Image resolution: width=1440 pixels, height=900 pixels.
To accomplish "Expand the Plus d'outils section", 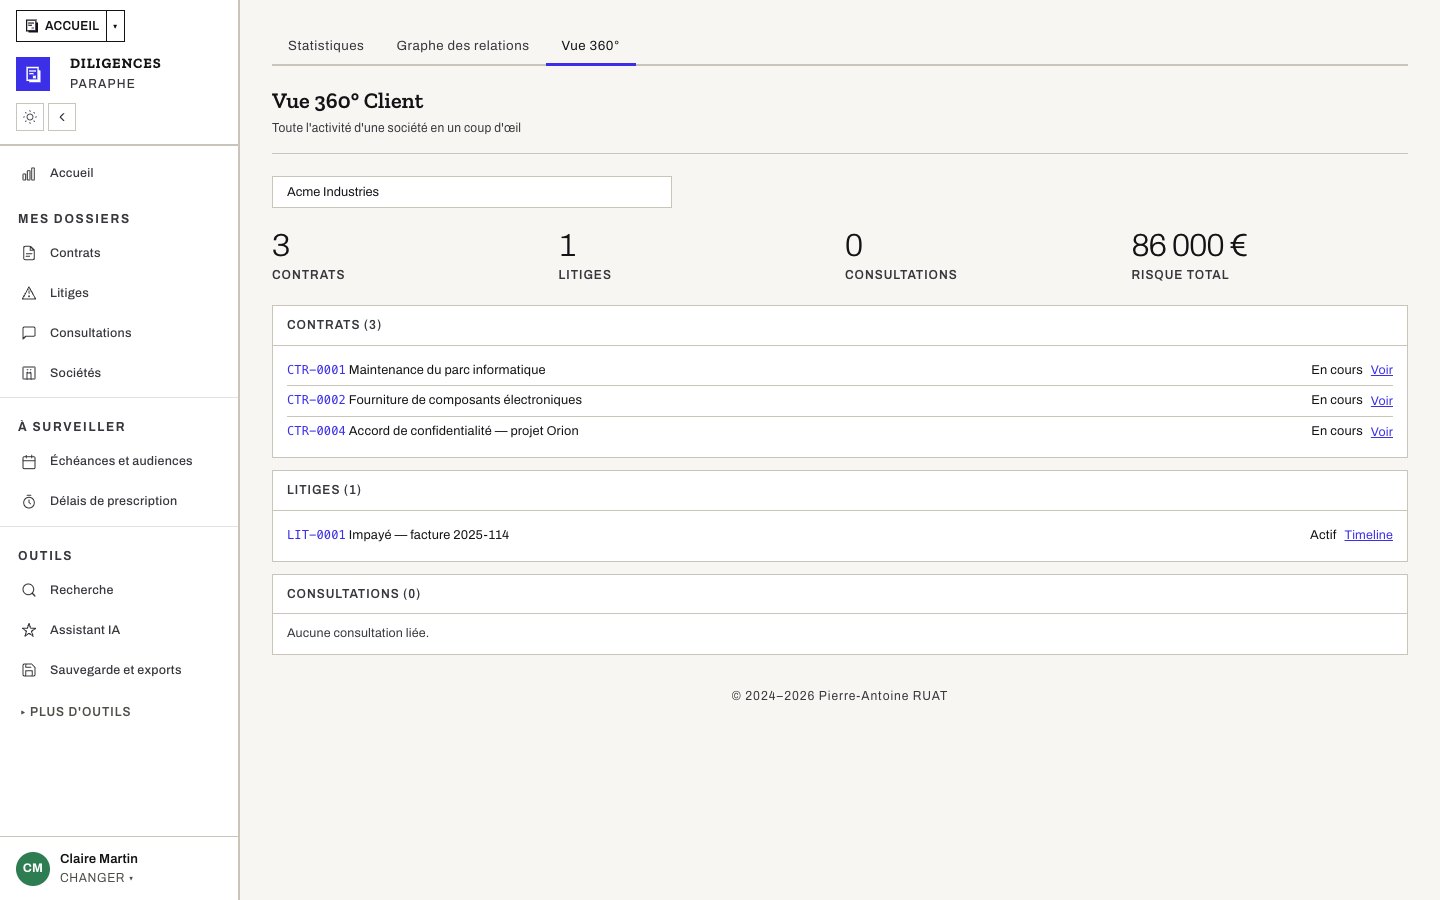I will (76, 712).
